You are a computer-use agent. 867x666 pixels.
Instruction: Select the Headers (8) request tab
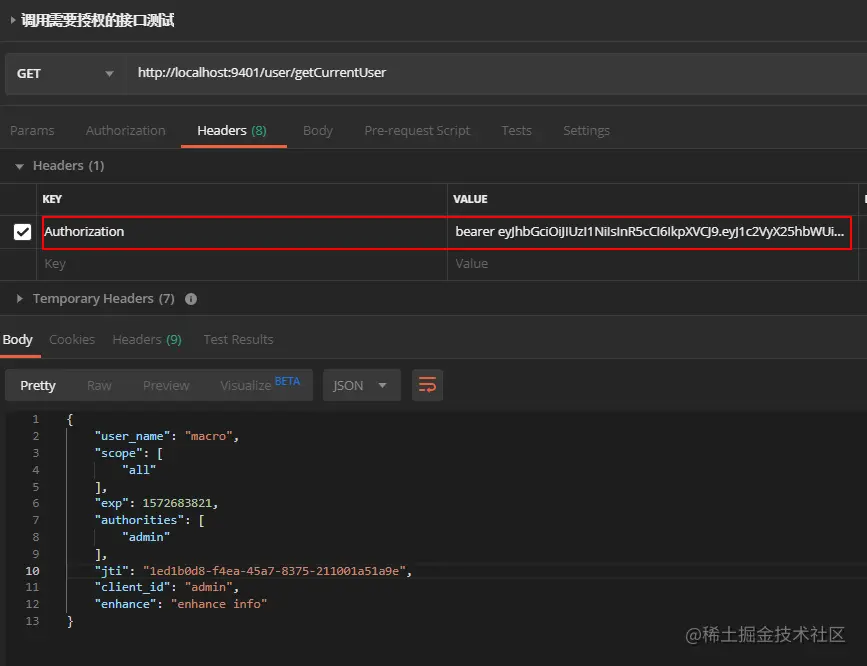pyautogui.click(x=232, y=131)
